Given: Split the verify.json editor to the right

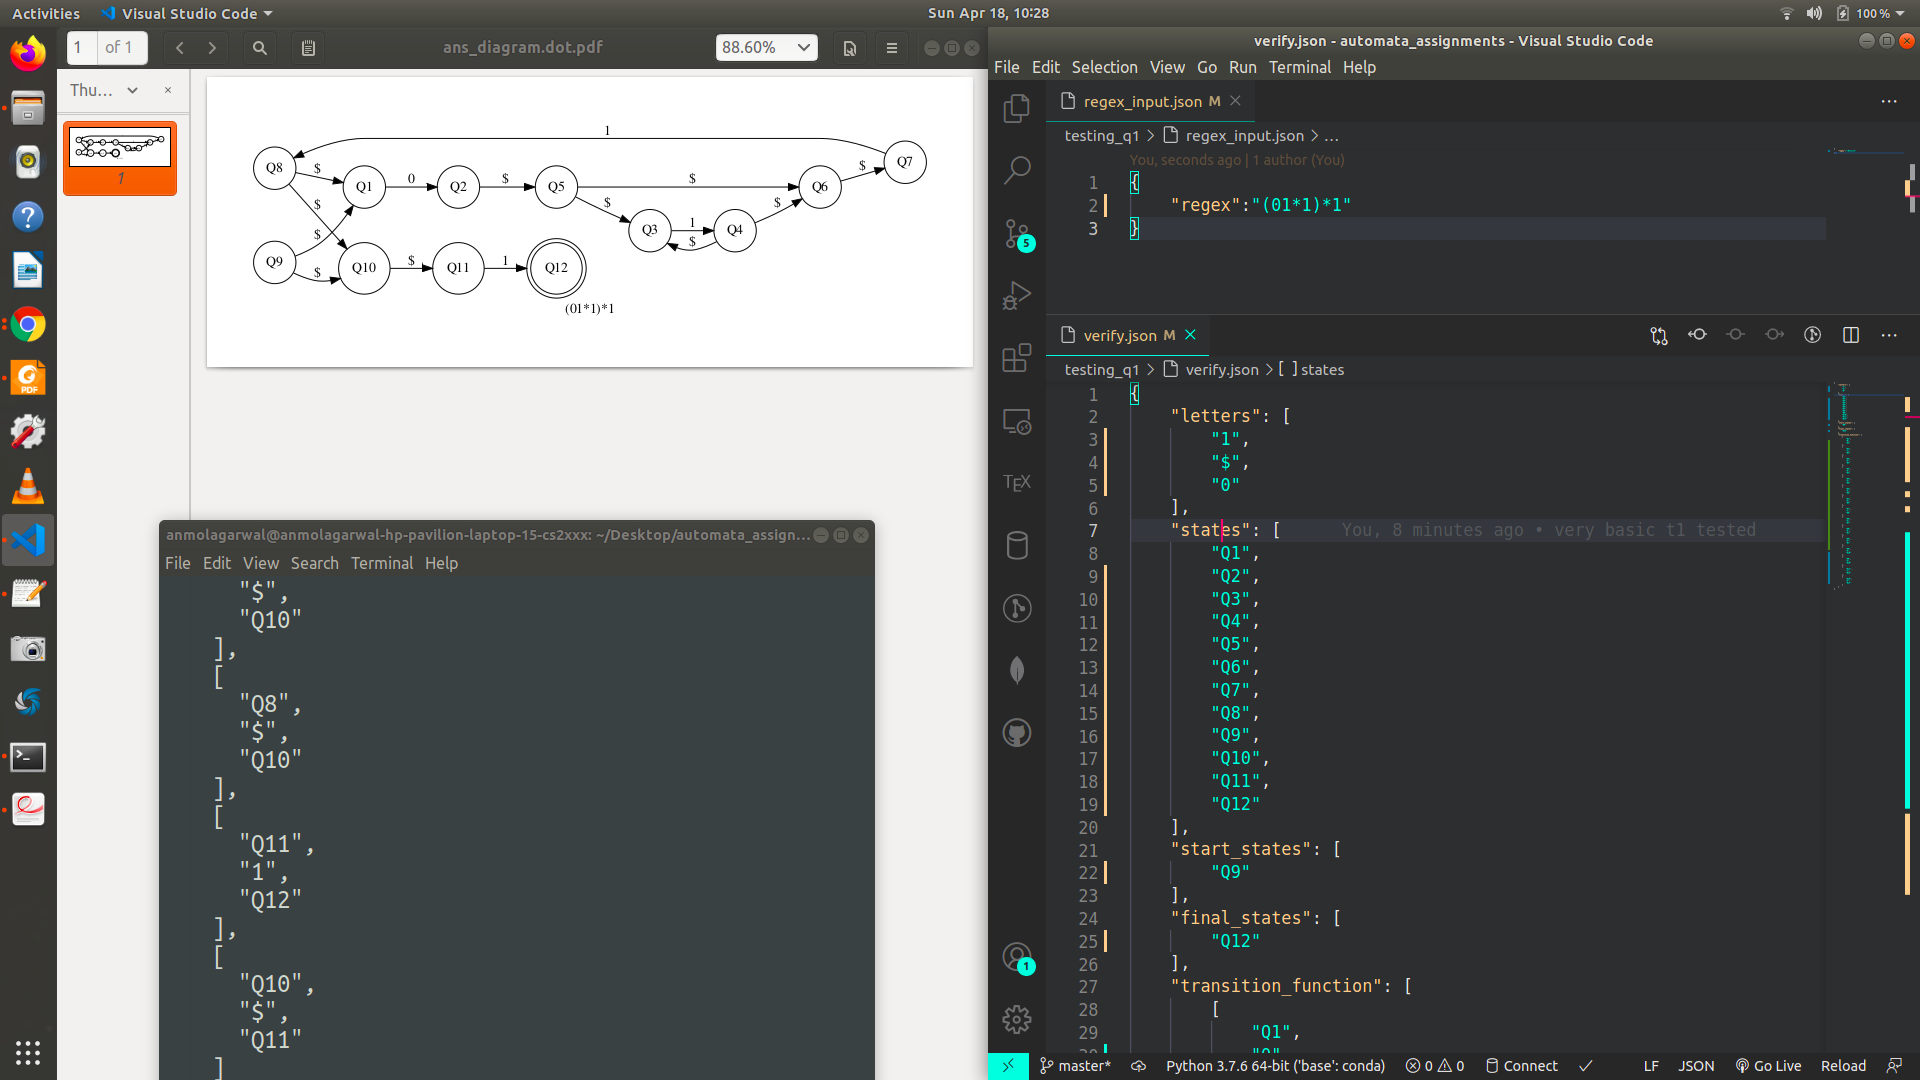Looking at the screenshot, I should [x=1850, y=335].
